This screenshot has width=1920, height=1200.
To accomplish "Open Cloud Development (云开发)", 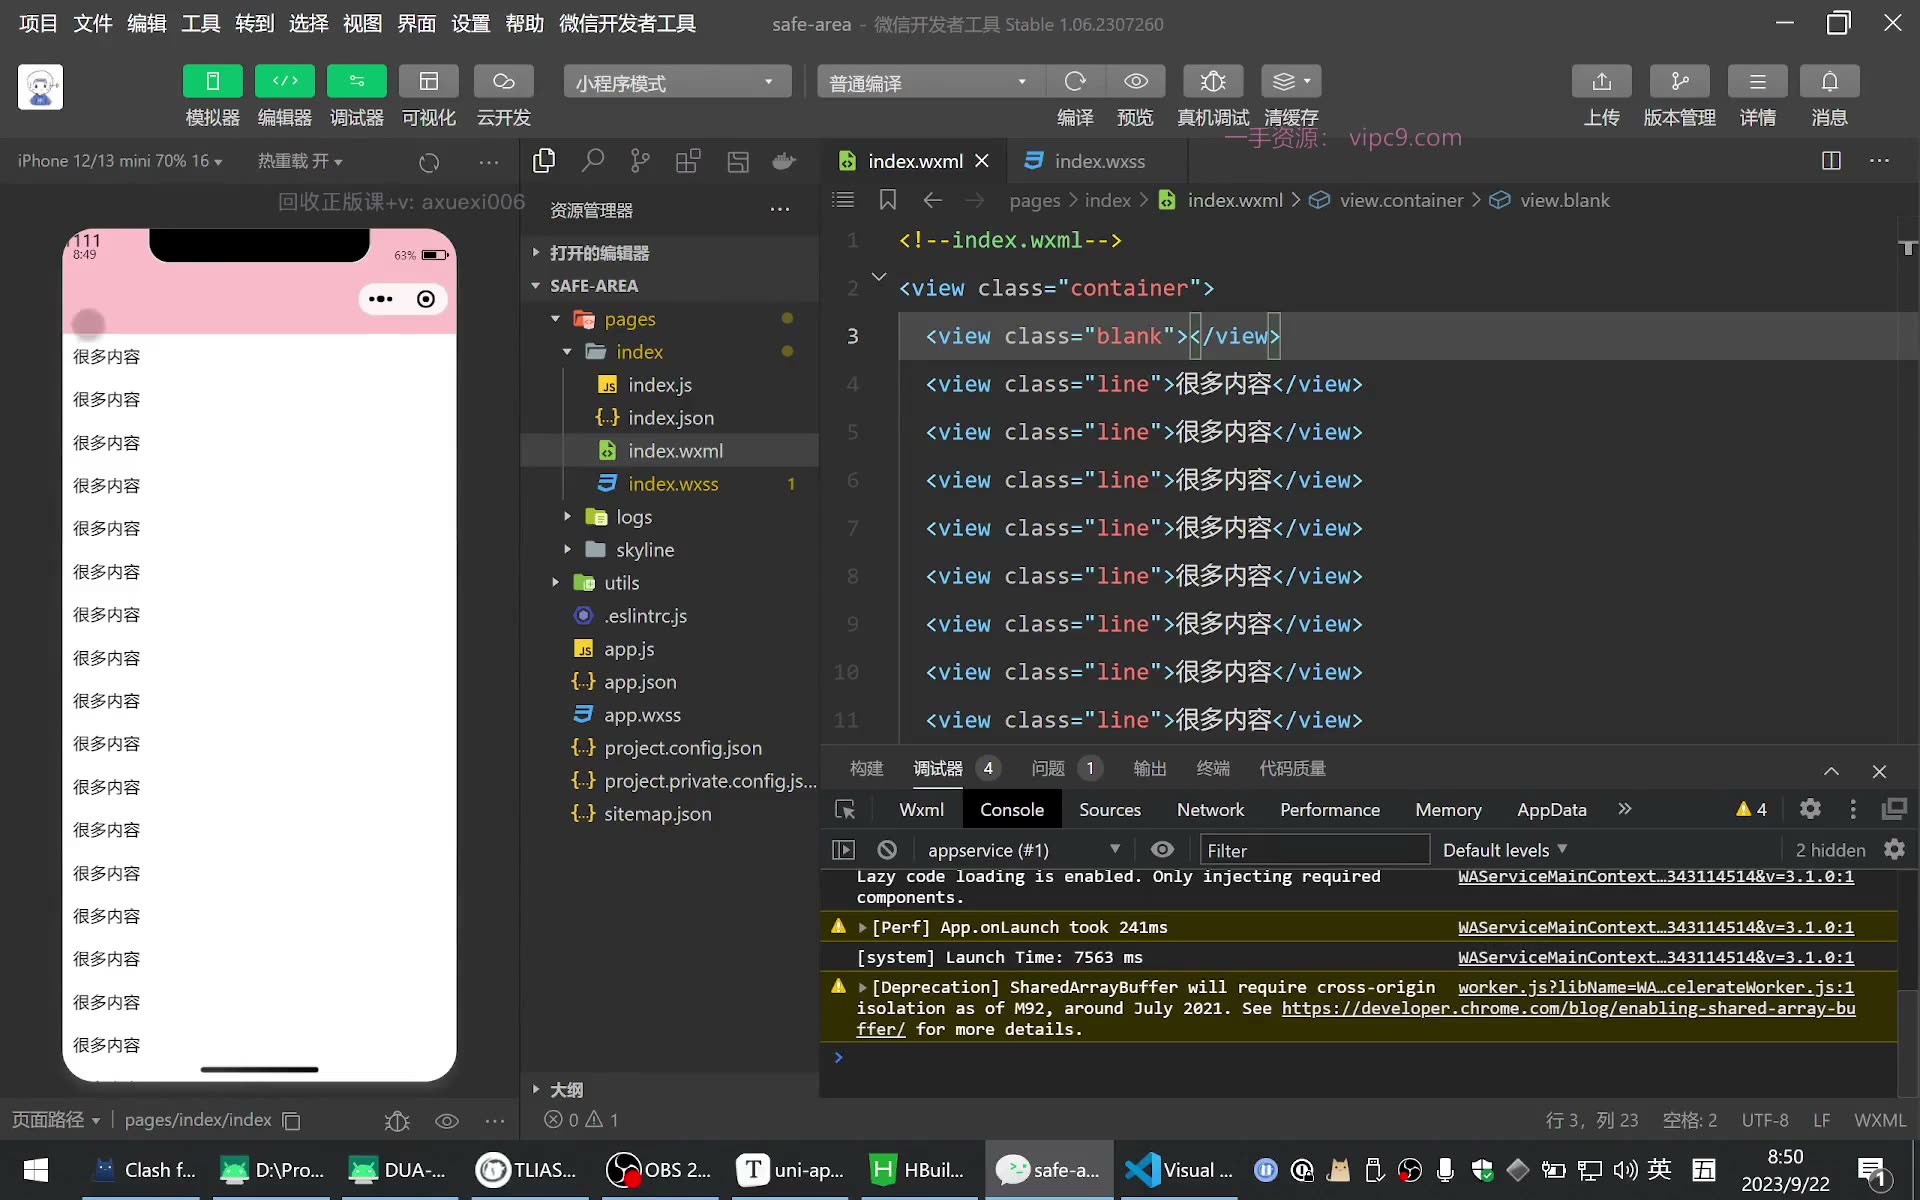I will click(x=503, y=81).
